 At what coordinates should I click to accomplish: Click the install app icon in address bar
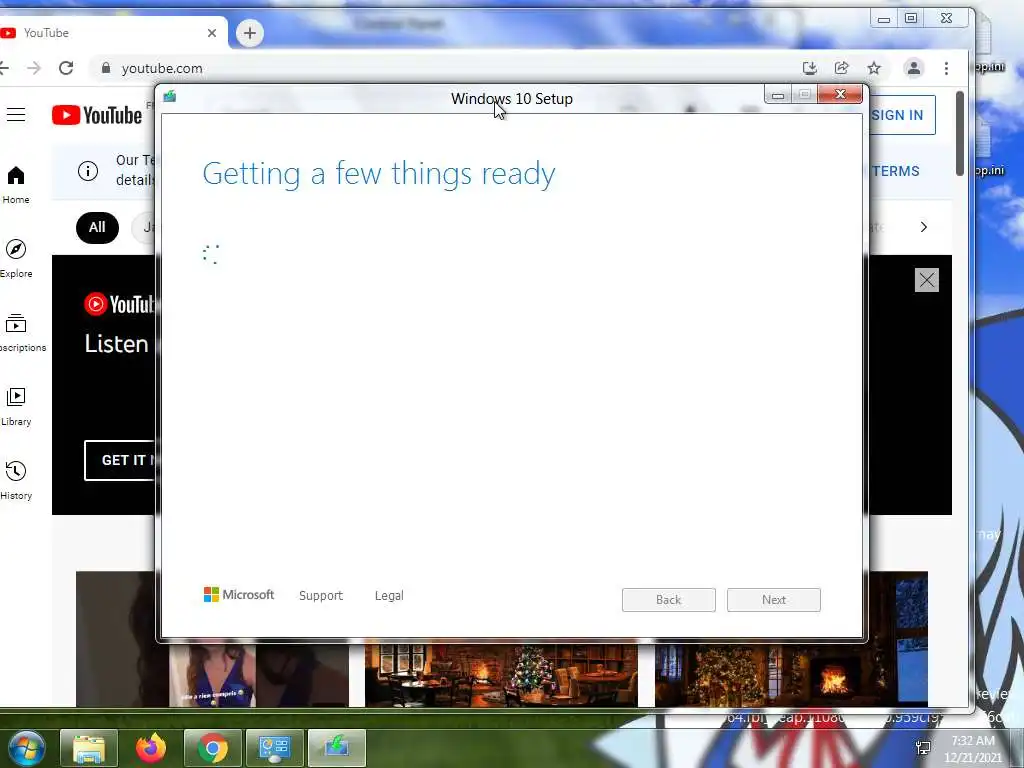[x=809, y=68]
